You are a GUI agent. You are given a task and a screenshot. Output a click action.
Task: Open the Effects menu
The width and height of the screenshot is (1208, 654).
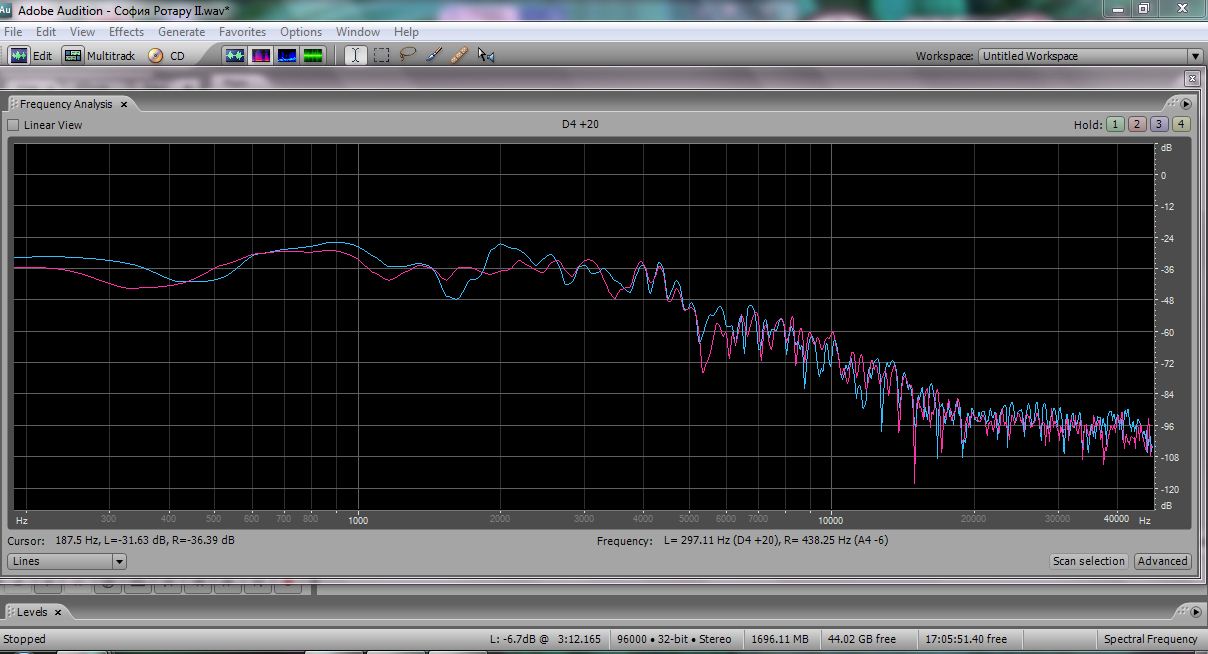coord(126,32)
